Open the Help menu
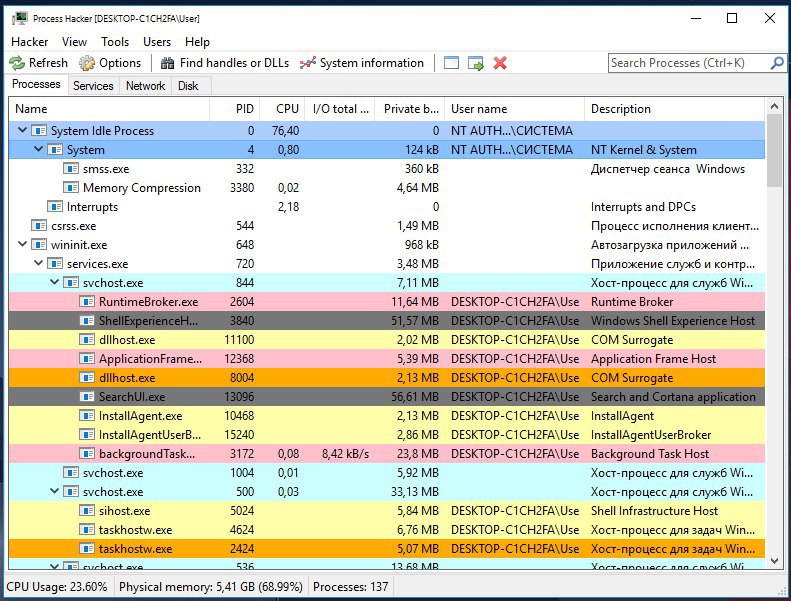Screen dimensions: 791x601 197,42
